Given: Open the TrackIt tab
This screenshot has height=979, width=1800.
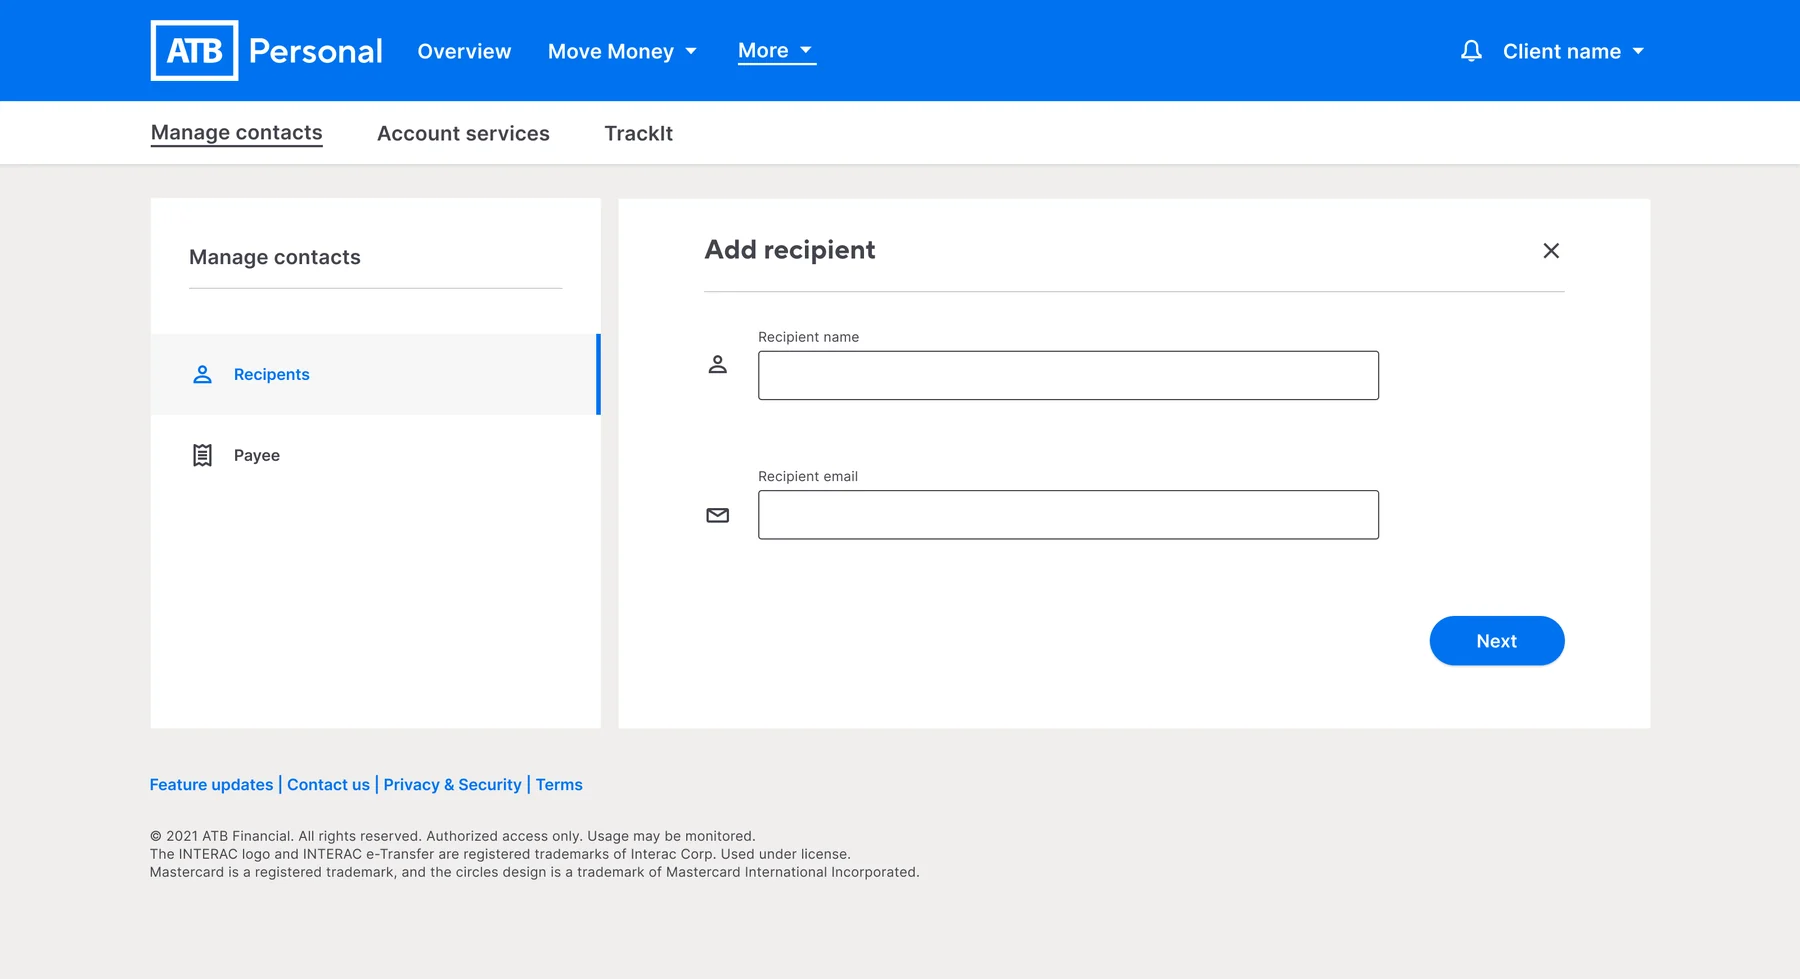Looking at the screenshot, I should pyautogui.click(x=638, y=133).
